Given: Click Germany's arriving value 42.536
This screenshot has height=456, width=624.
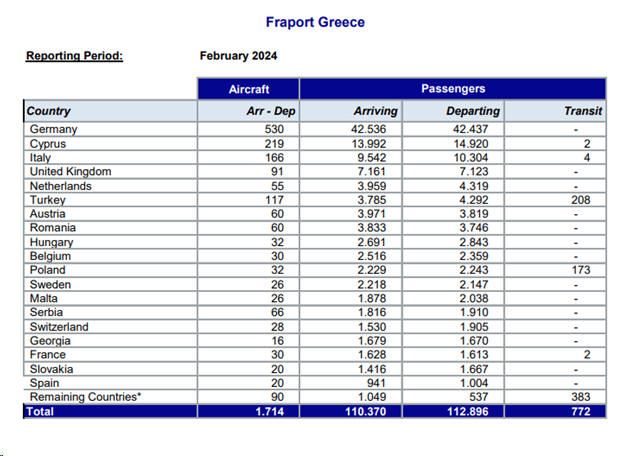Looking at the screenshot, I should (x=378, y=129).
